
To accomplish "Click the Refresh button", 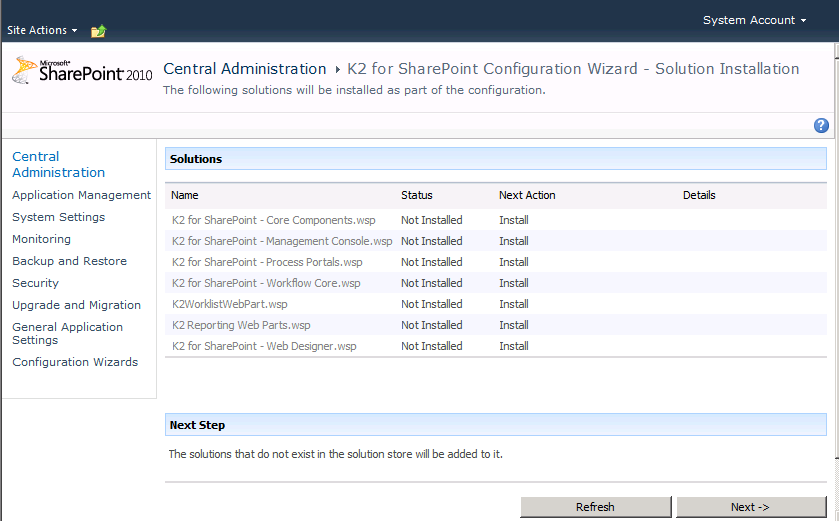I will coord(596,507).
